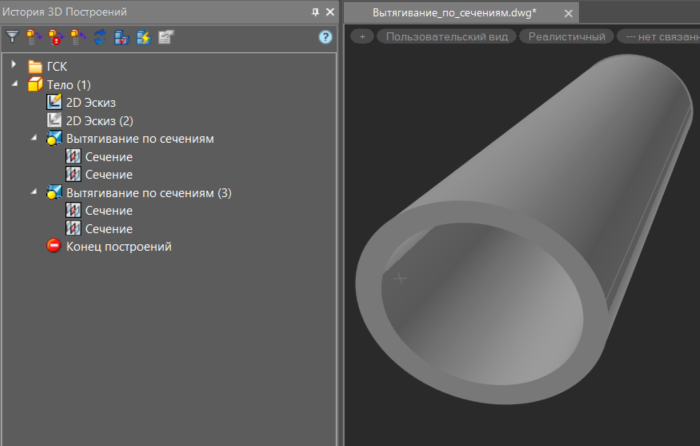Click the blue refresh arrows toolbar icon
Viewport: 700px width, 446px height.
(98, 37)
